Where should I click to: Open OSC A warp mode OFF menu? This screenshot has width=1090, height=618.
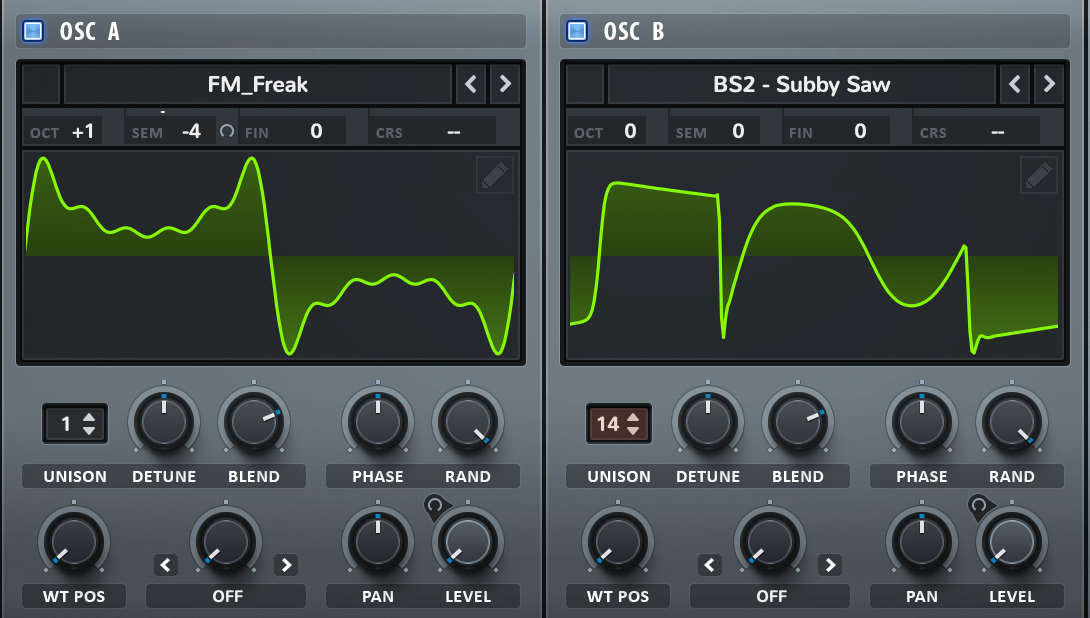[x=226, y=596]
